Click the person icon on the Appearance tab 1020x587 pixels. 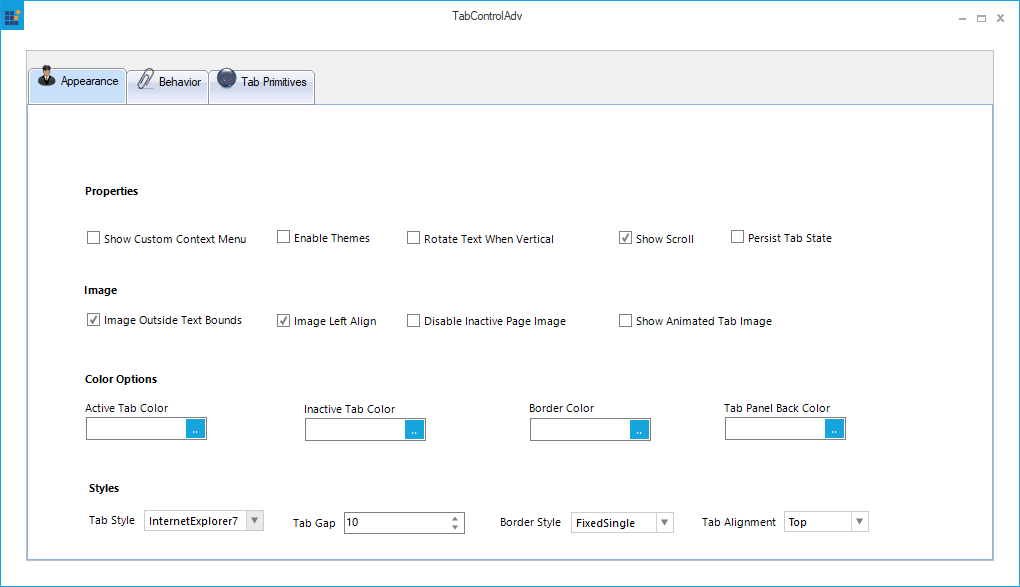(47, 76)
